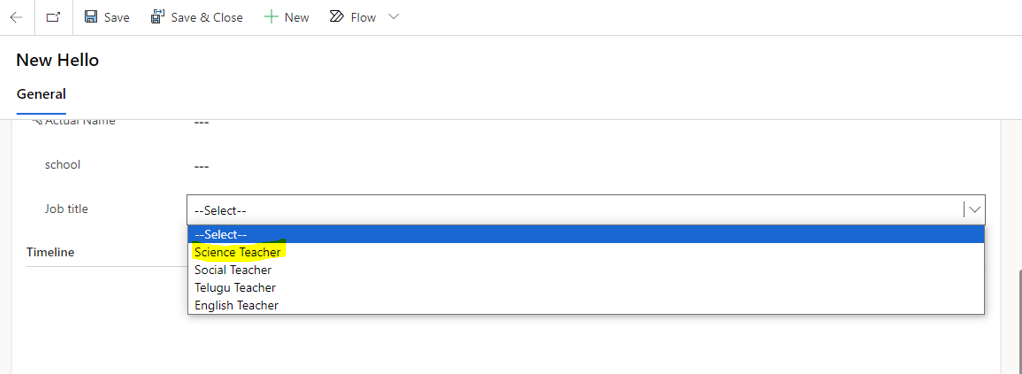Click the Job title dropdown arrow

pos(974,210)
